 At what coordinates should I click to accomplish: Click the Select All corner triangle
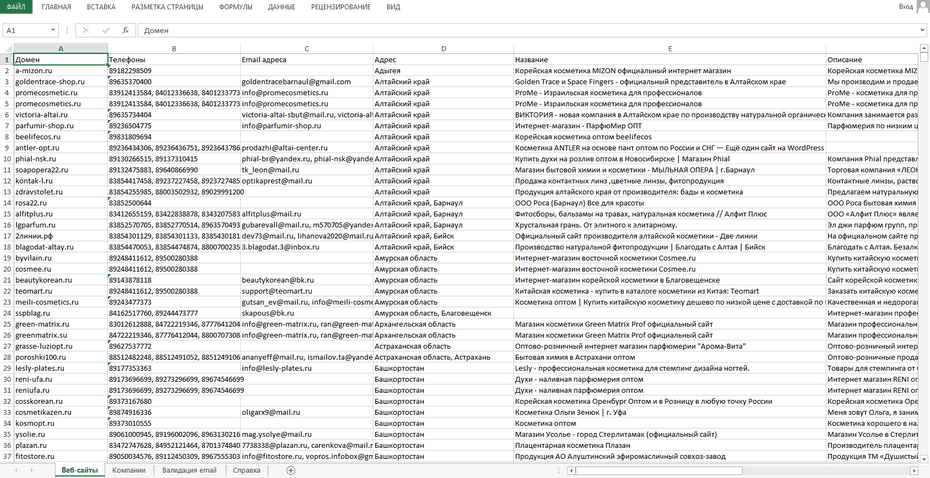[7, 48]
